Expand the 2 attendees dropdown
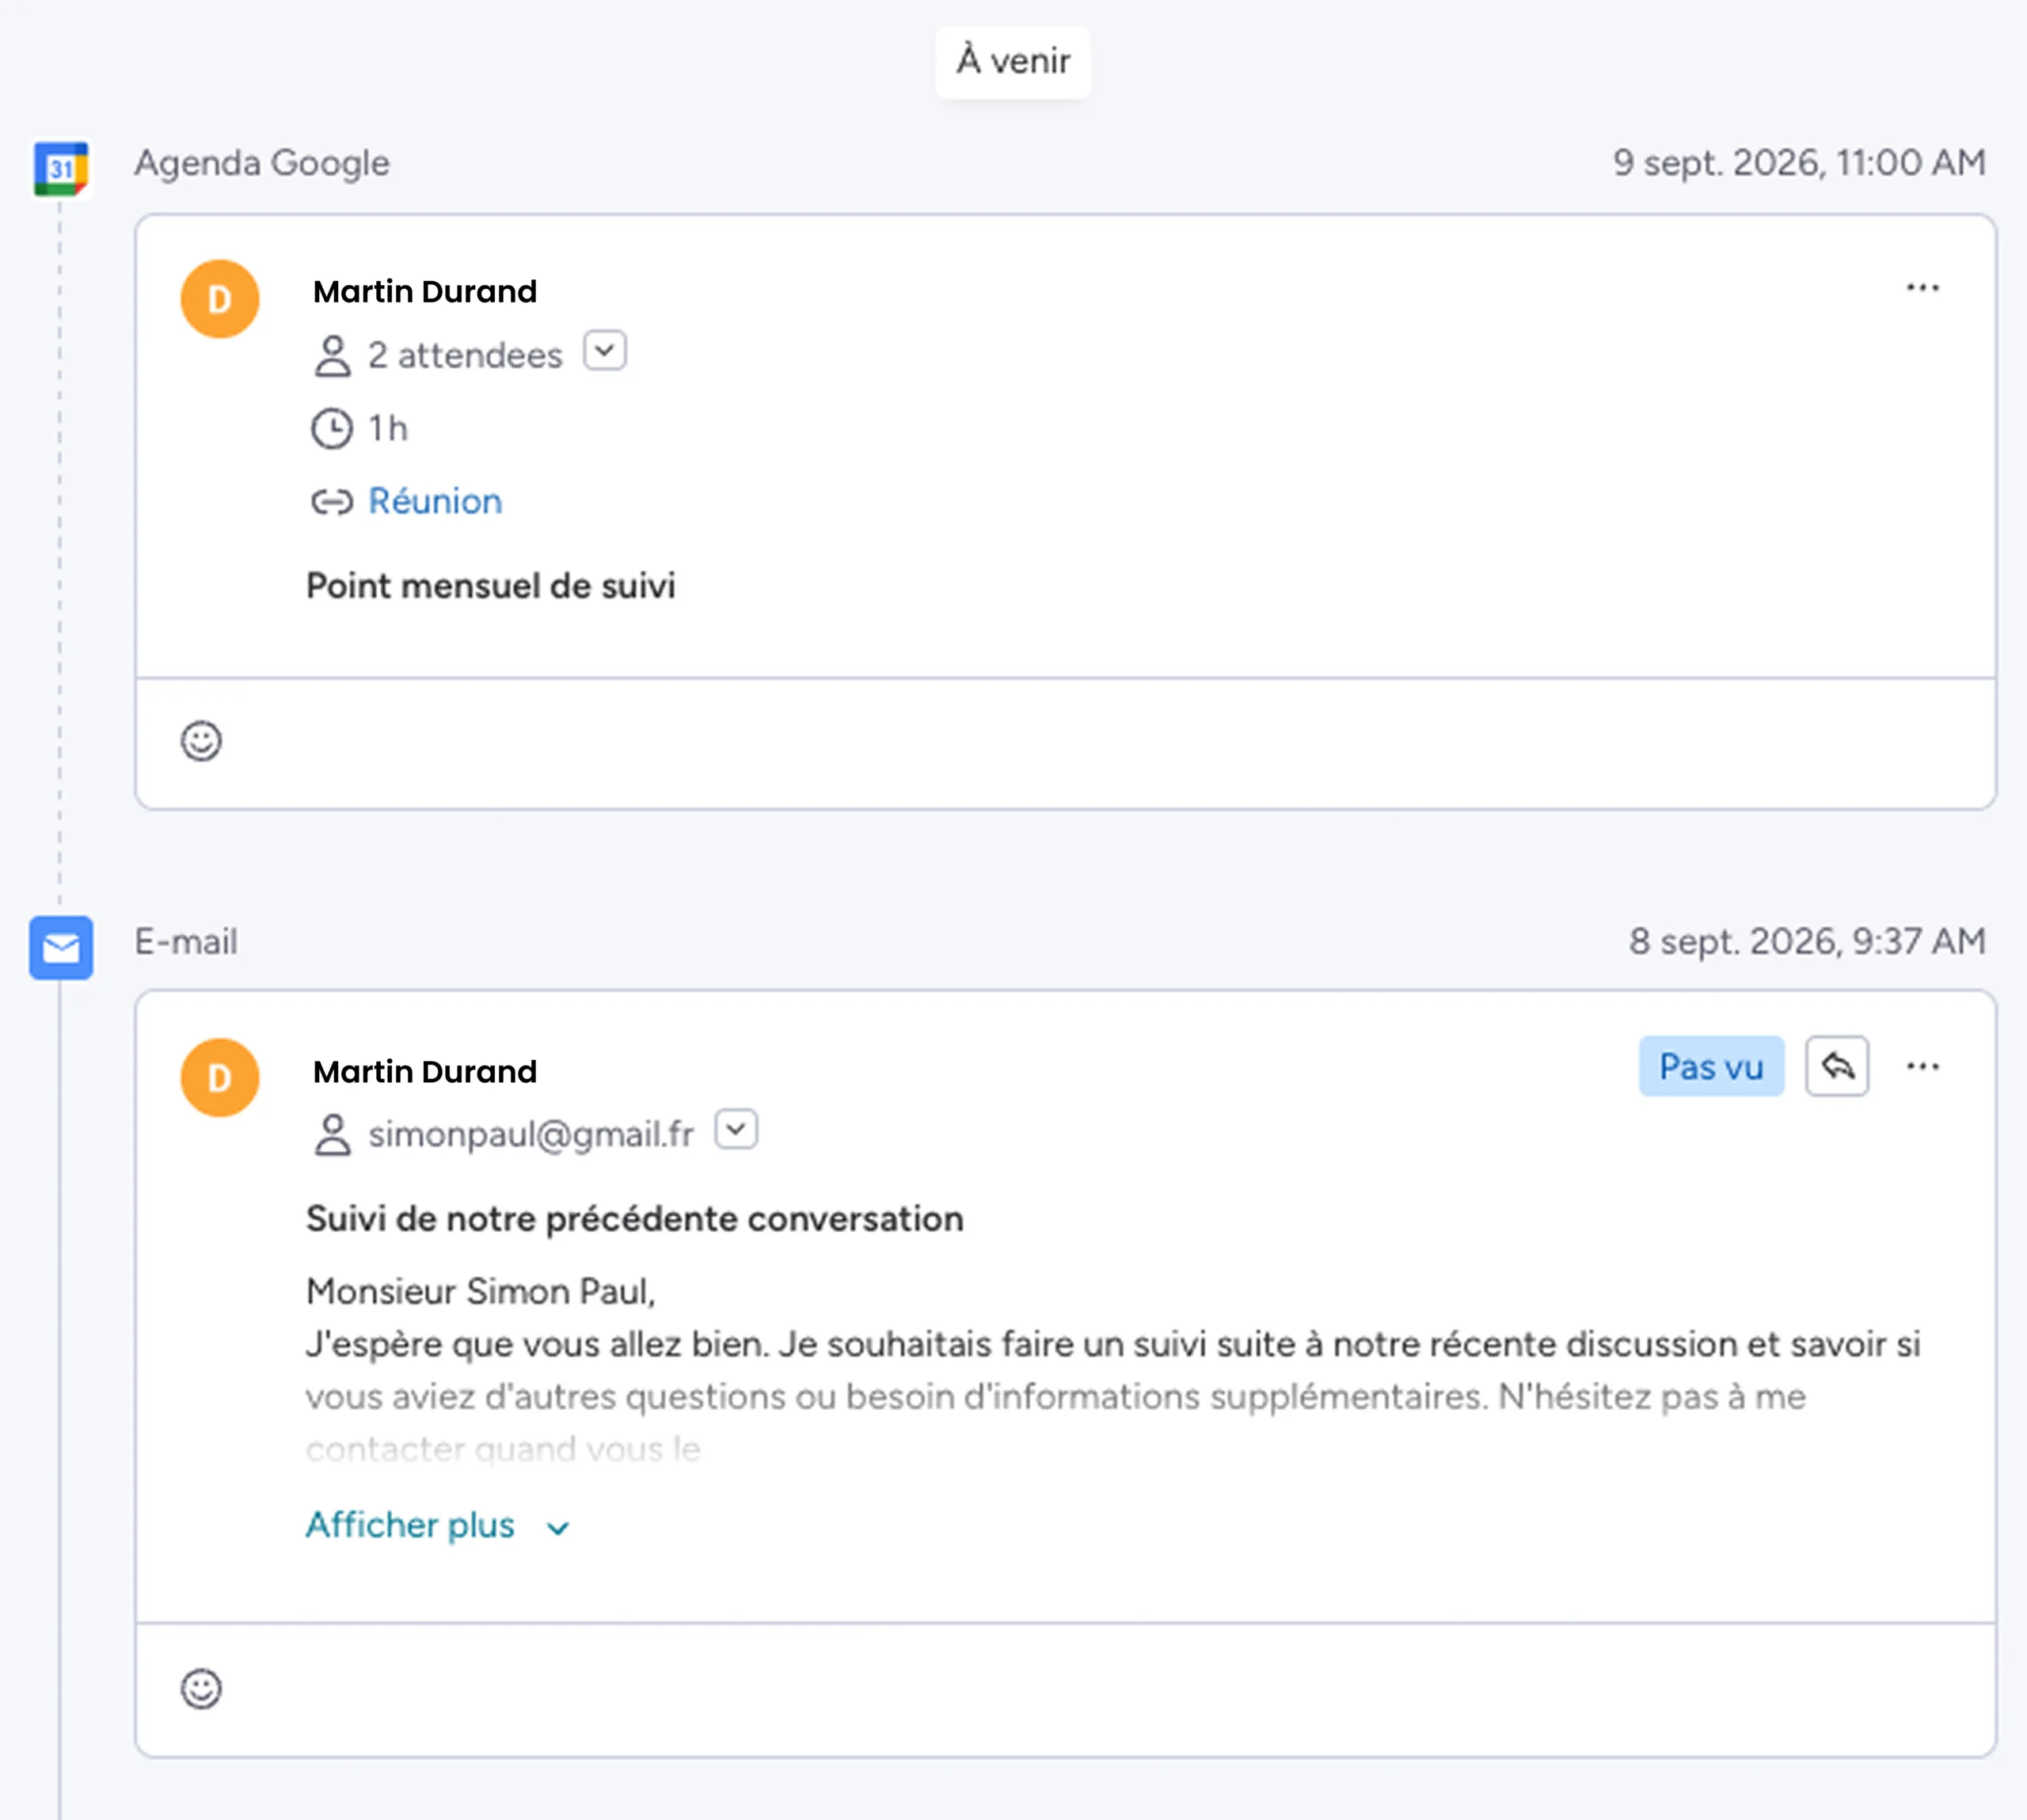Screen dimensions: 2027x1820 tap(605, 351)
